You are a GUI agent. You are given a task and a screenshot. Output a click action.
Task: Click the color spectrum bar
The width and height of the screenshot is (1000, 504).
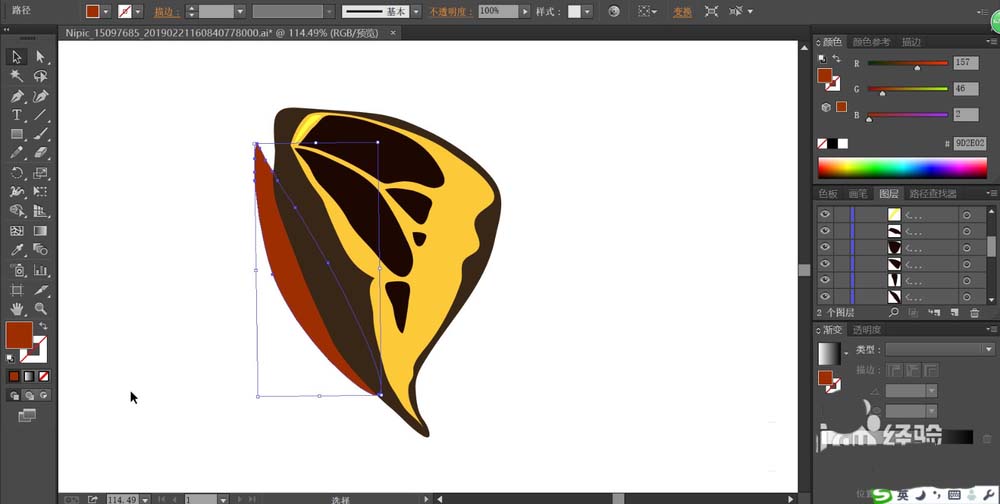[902, 168]
